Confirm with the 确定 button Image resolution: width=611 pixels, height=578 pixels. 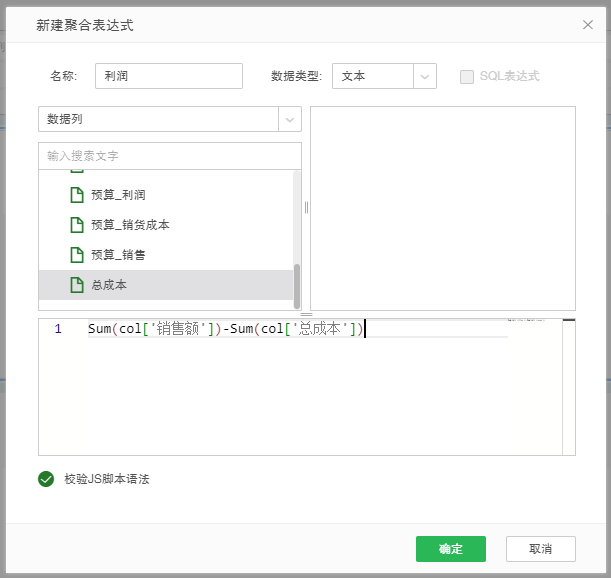coord(450,549)
